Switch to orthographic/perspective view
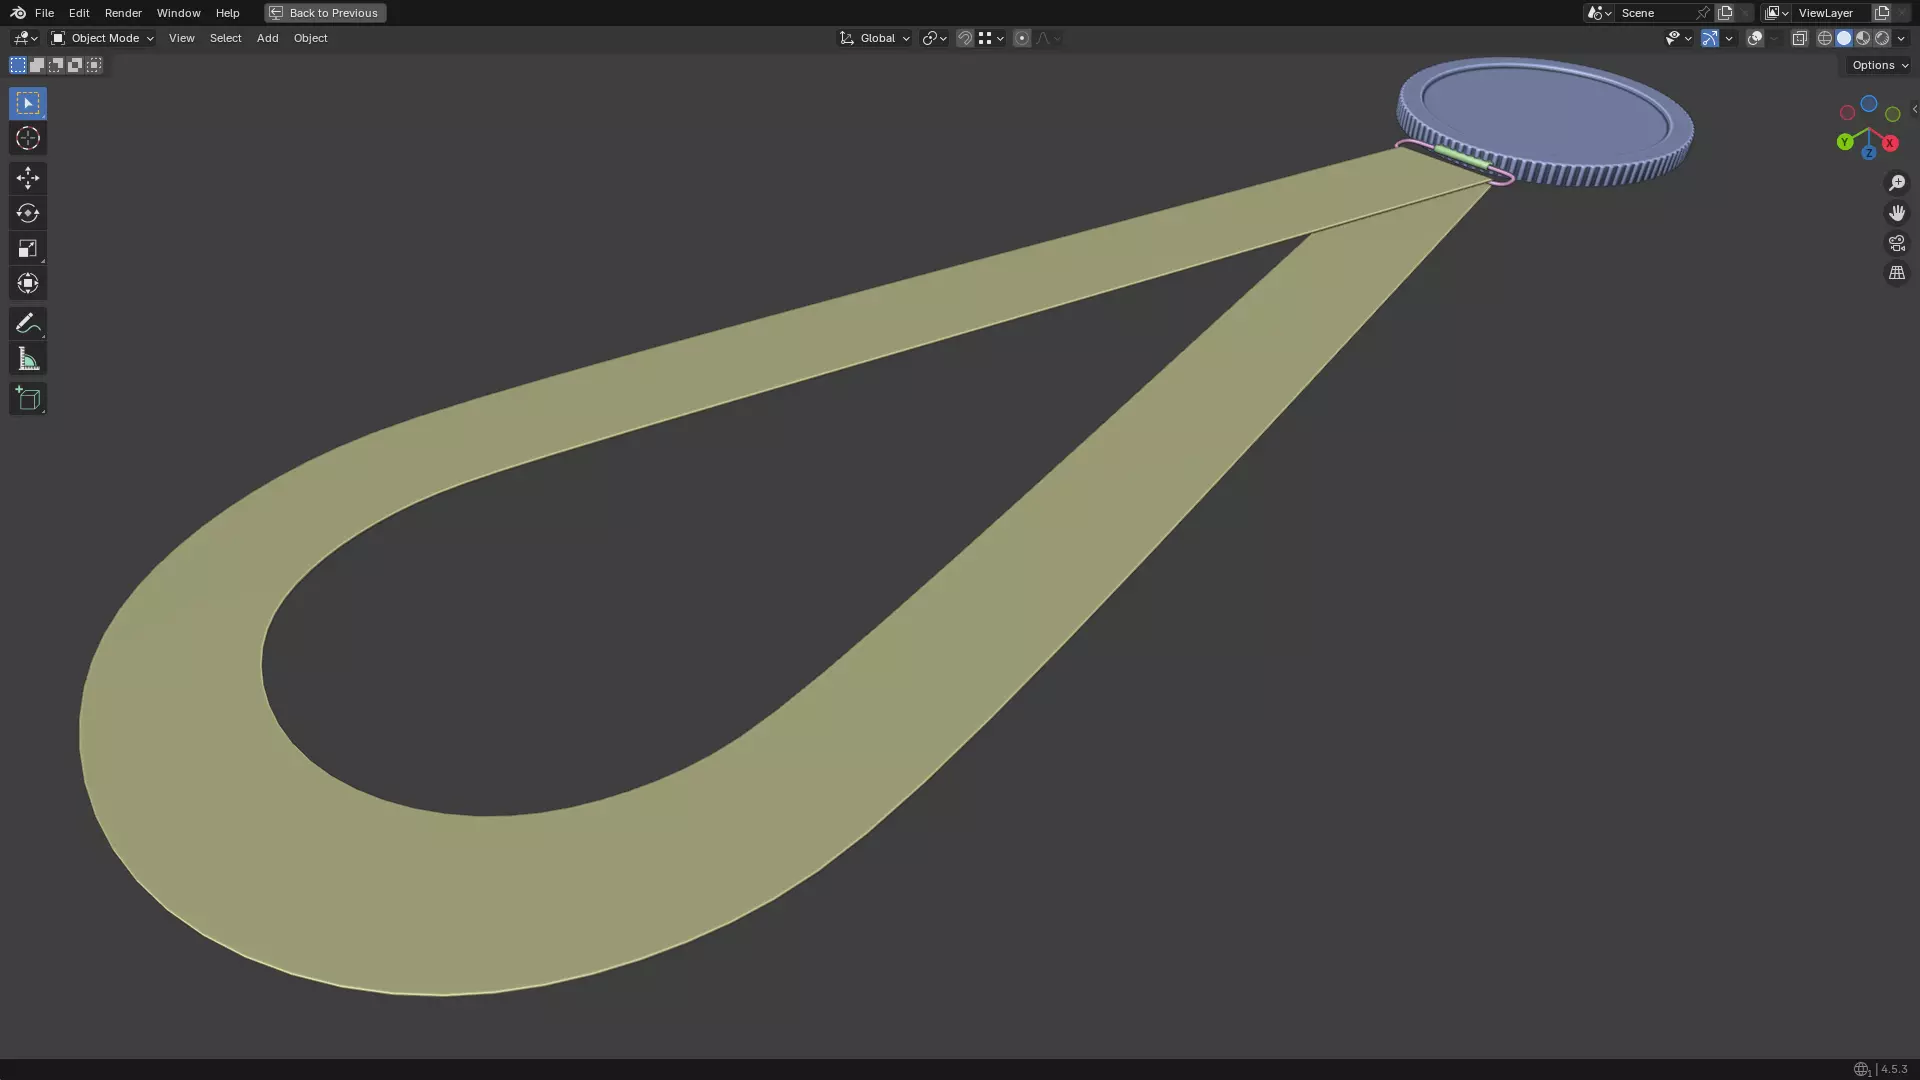1920x1080 pixels. [1896, 273]
